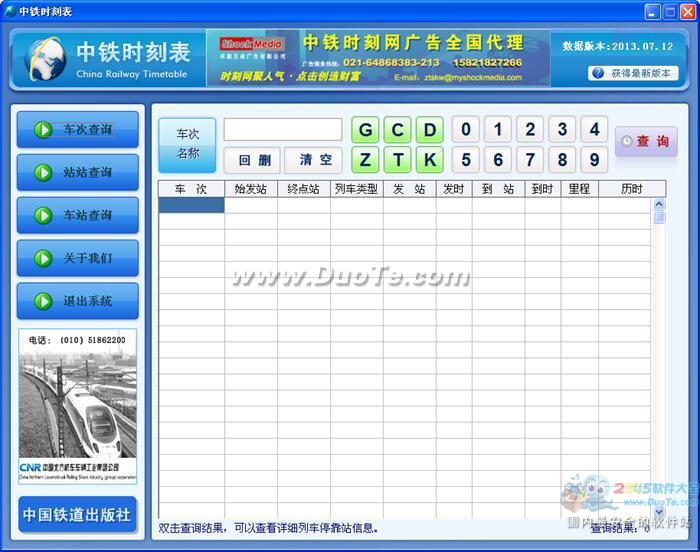Select the green D letter key
700x552 pixels.
[429, 130]
